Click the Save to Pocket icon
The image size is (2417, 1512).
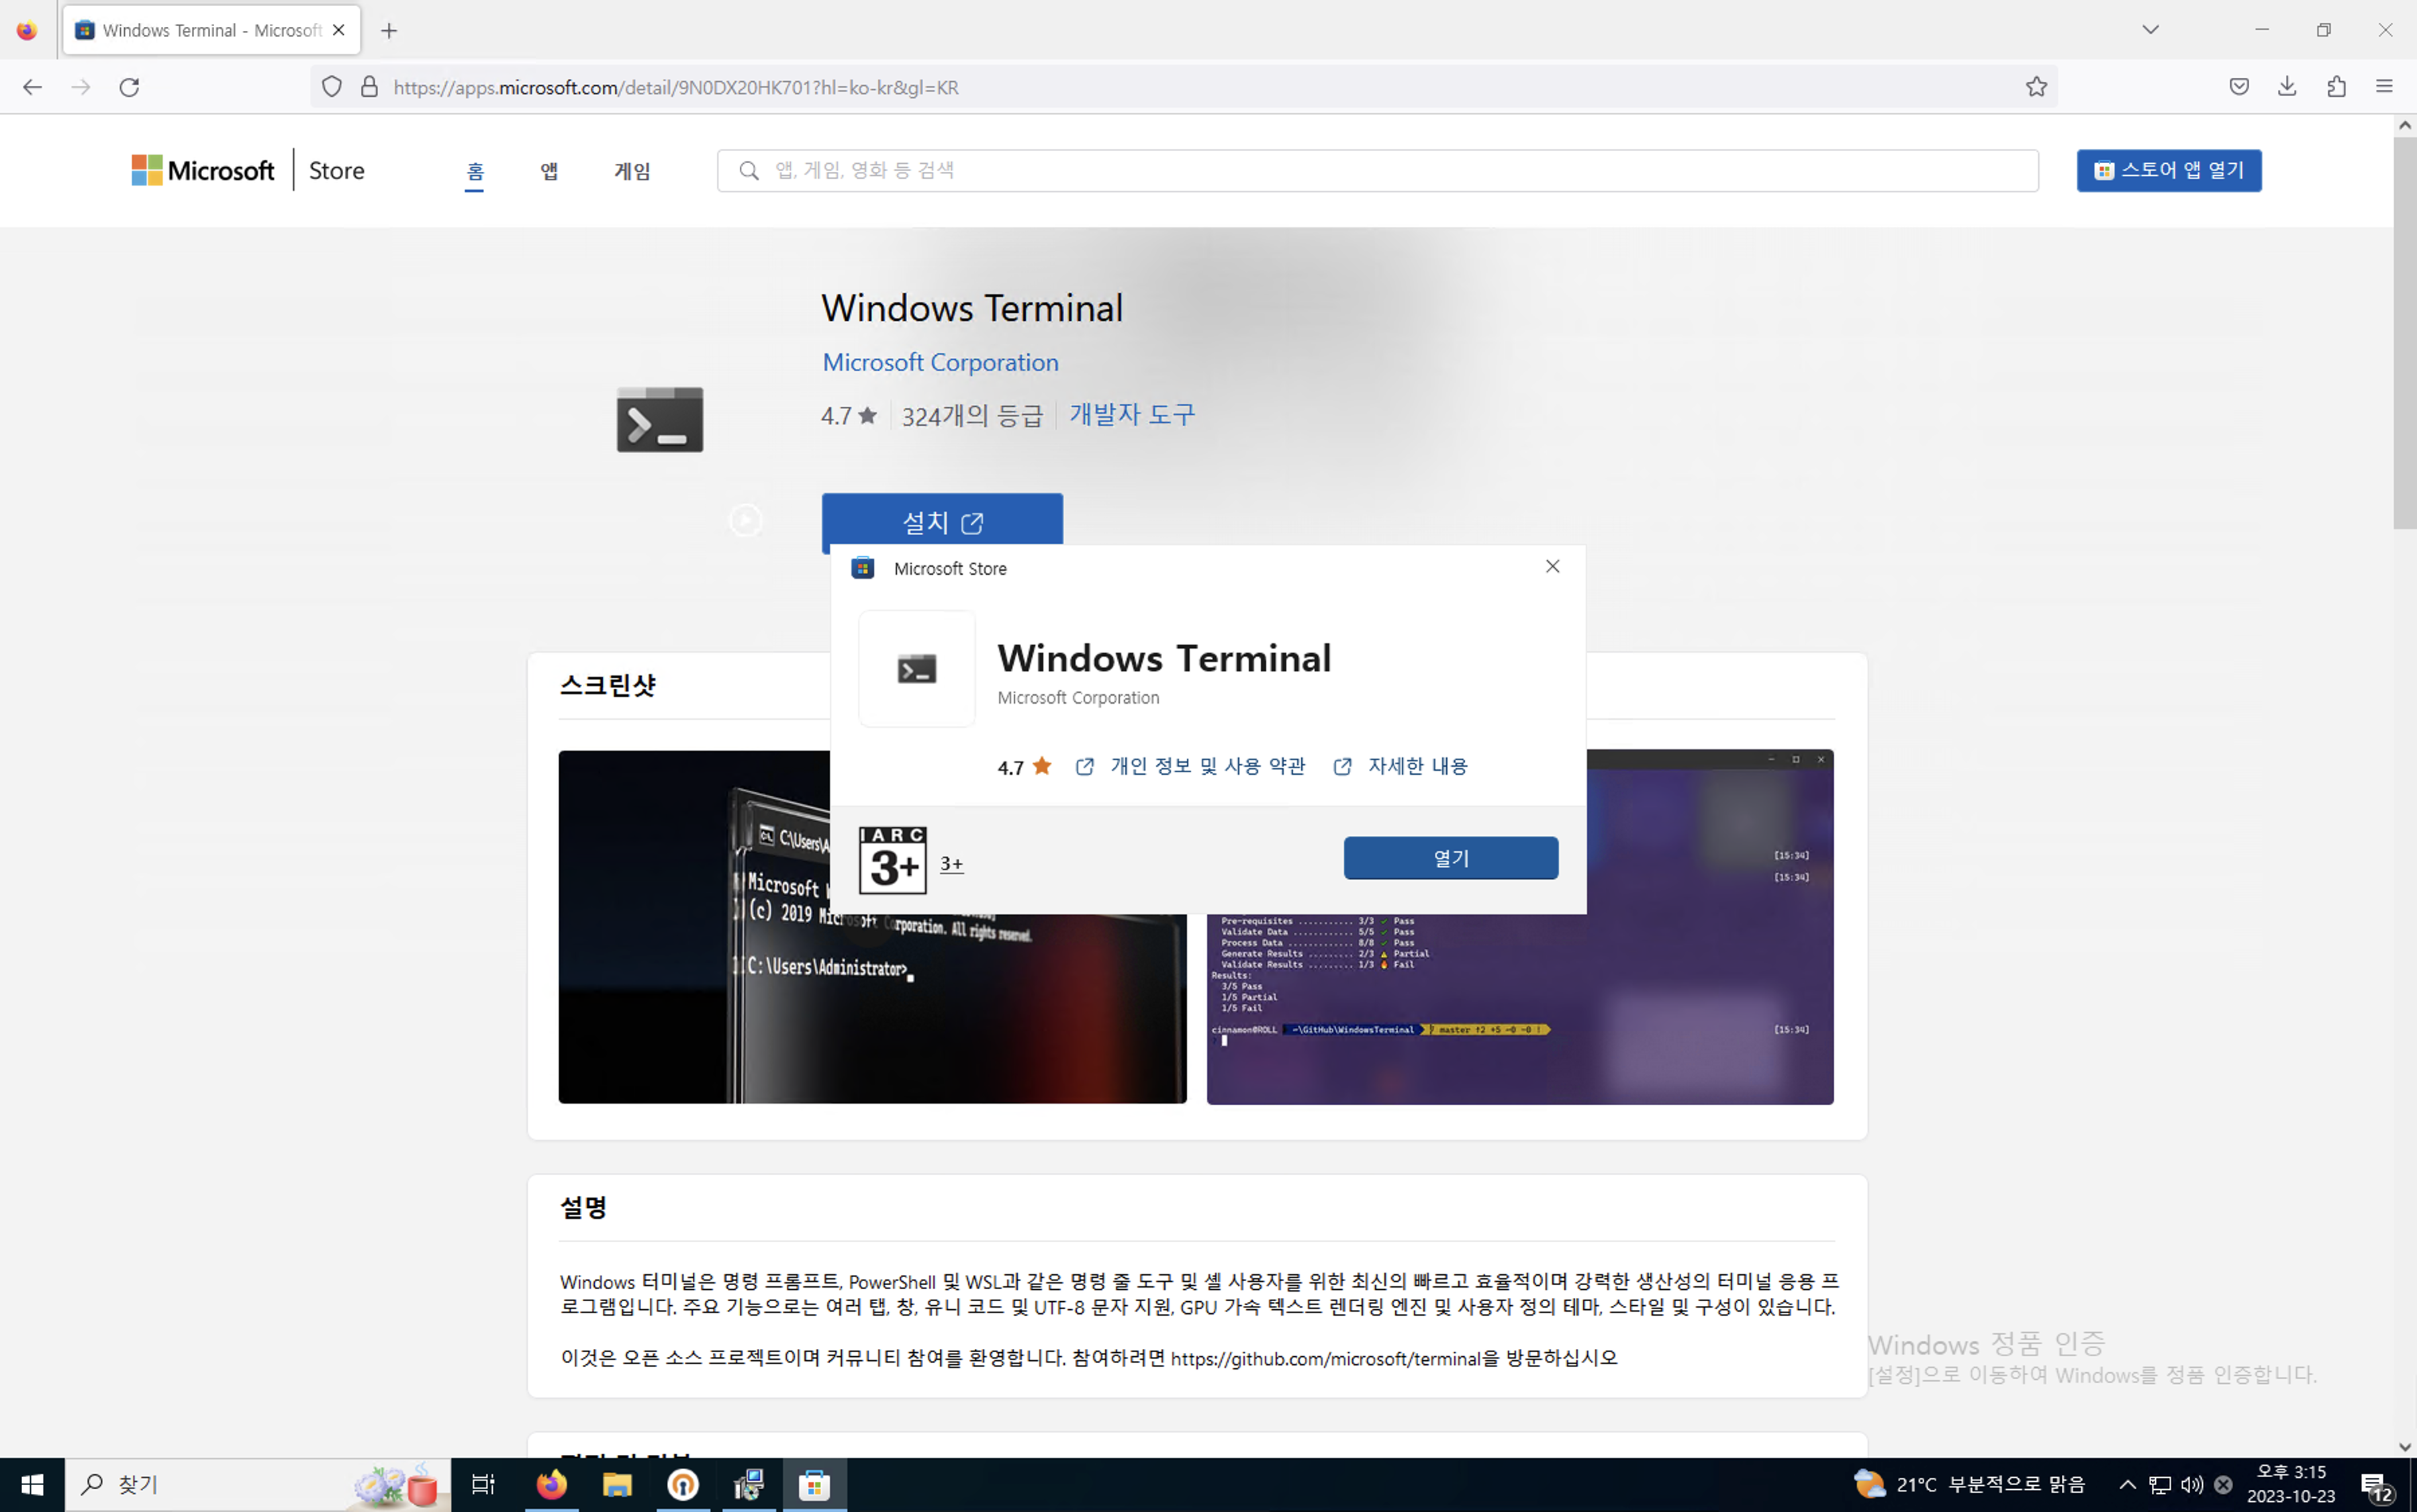[x=2239, y=87]
